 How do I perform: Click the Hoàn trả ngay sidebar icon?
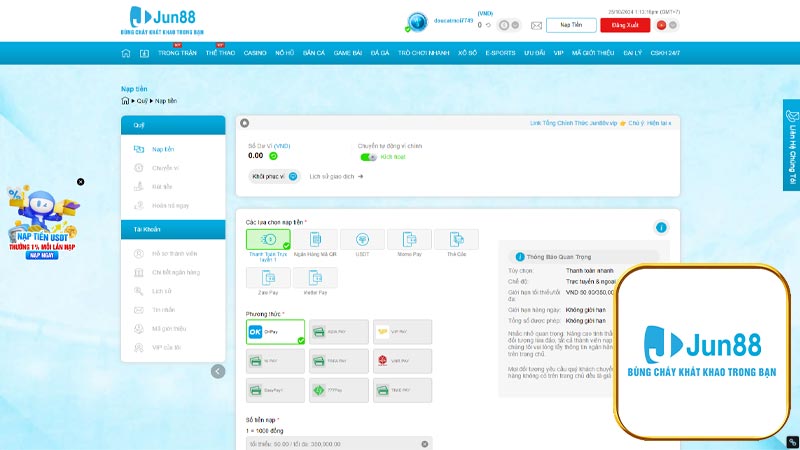[139, 206]
